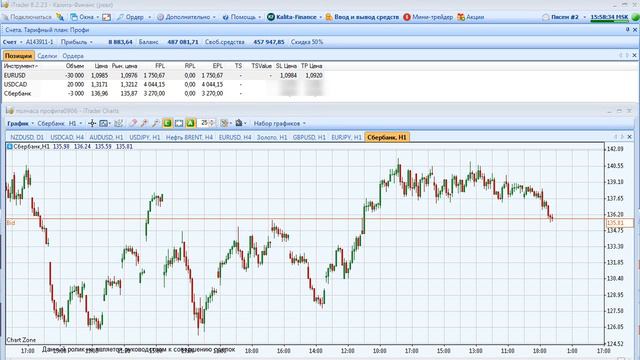Select the active Сбербанк, H1 tab
The height and width of the screenshot is (360, 640).
click(387, 138)
